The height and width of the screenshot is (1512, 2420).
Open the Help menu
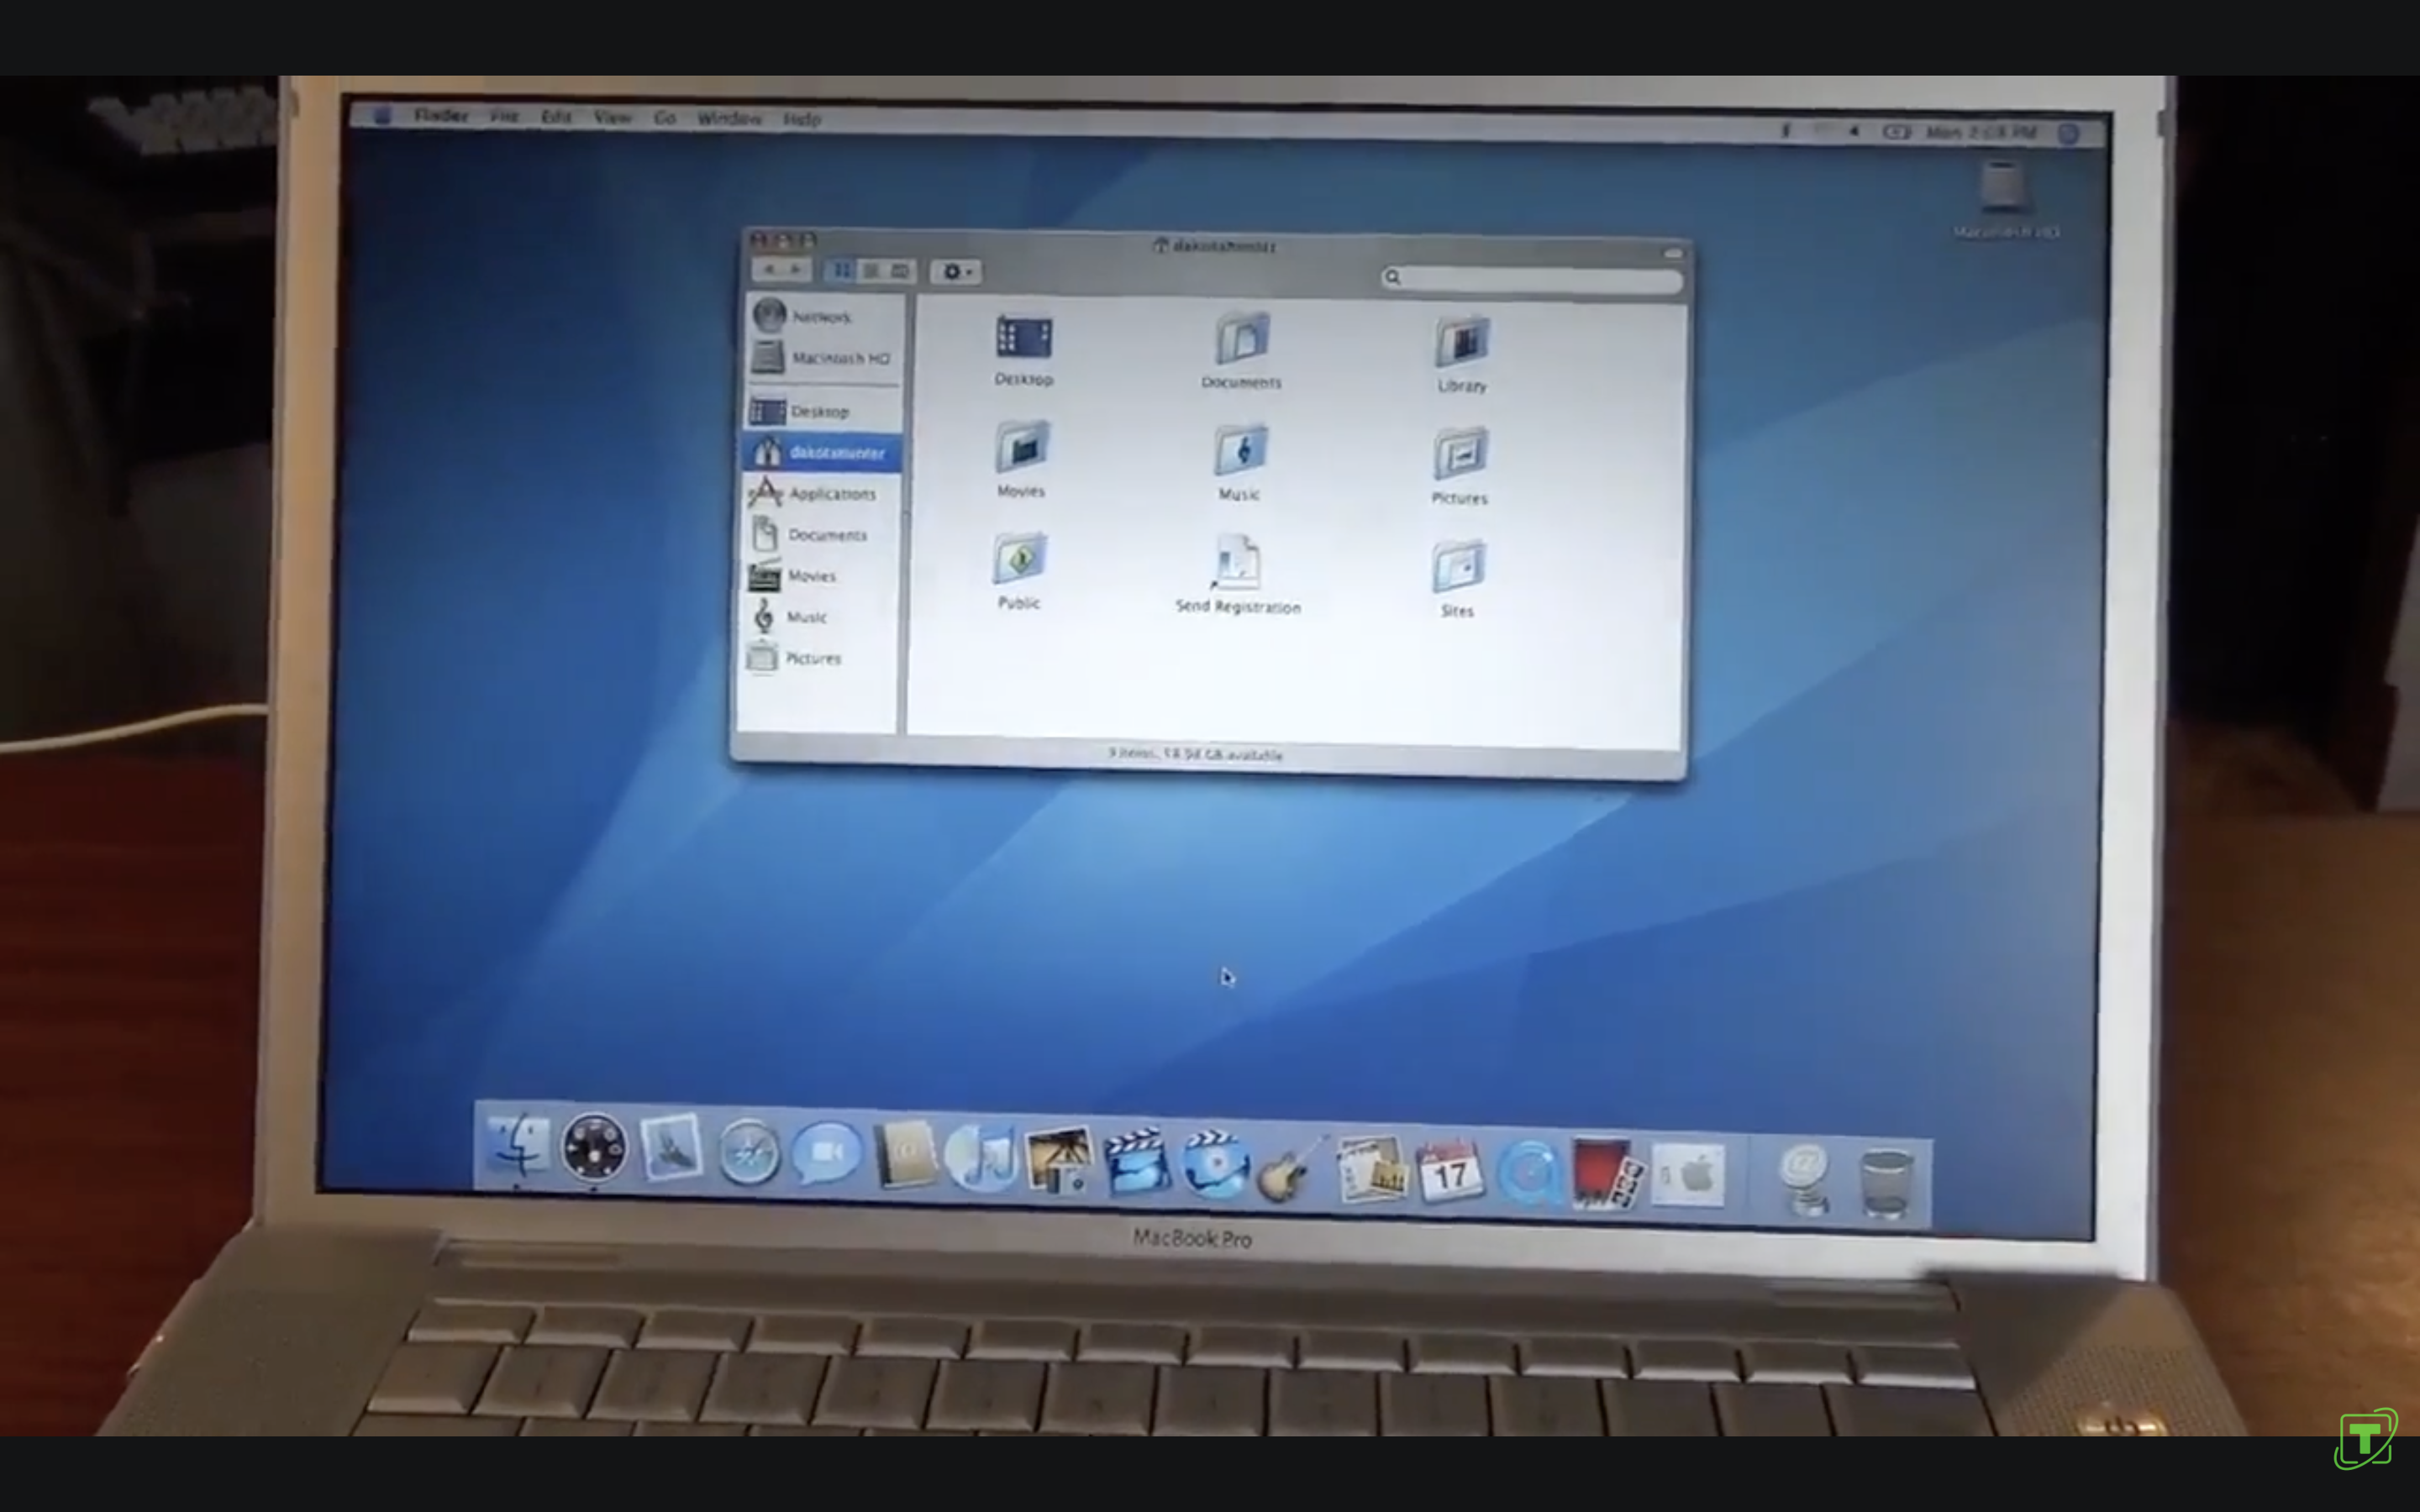point(801,119)
